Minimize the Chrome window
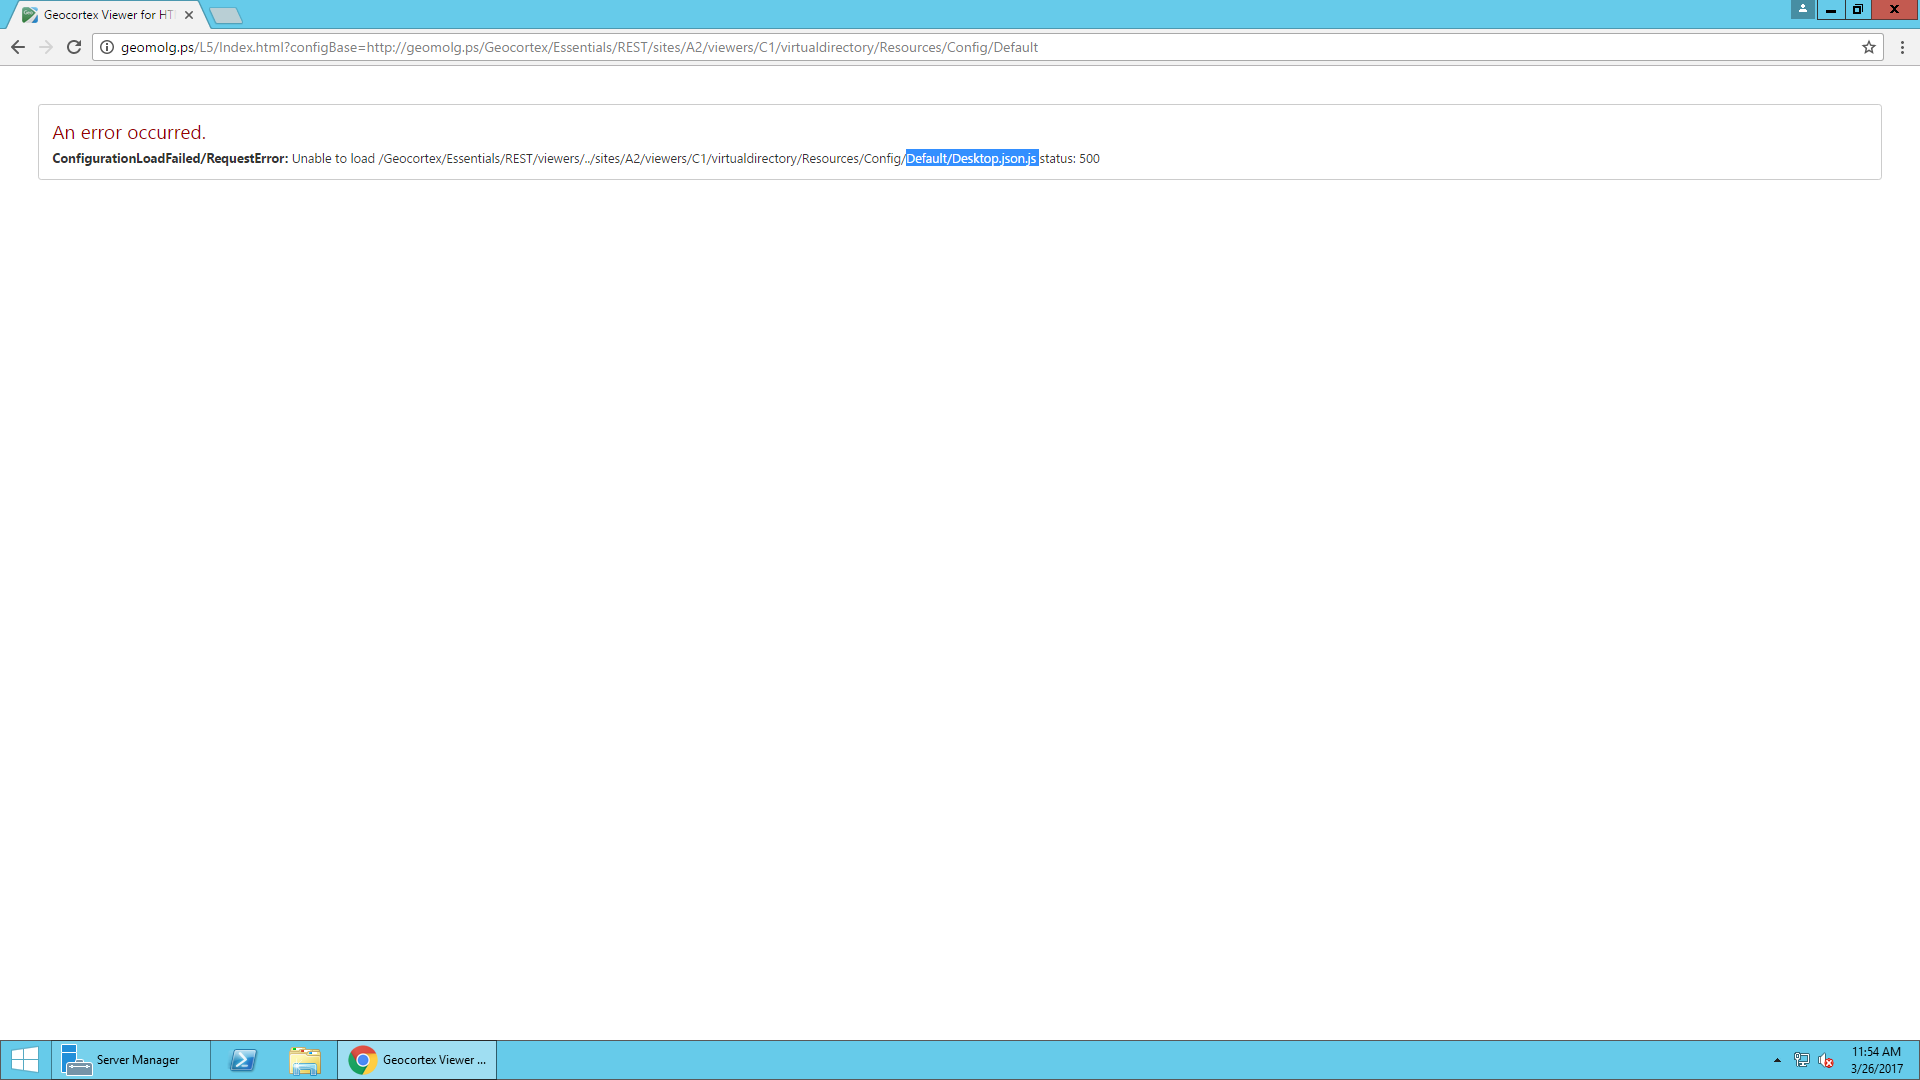 tap(1831, 9)
